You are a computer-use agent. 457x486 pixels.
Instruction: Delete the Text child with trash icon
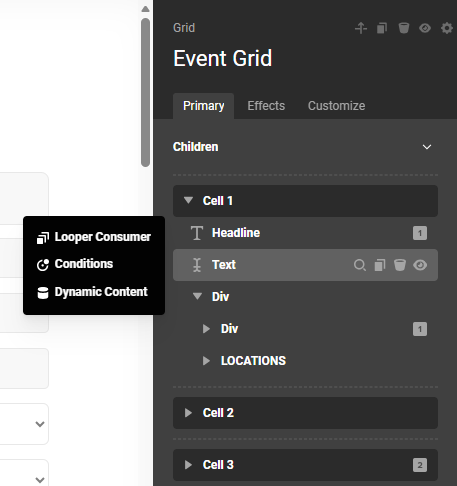tap(400, 265)
